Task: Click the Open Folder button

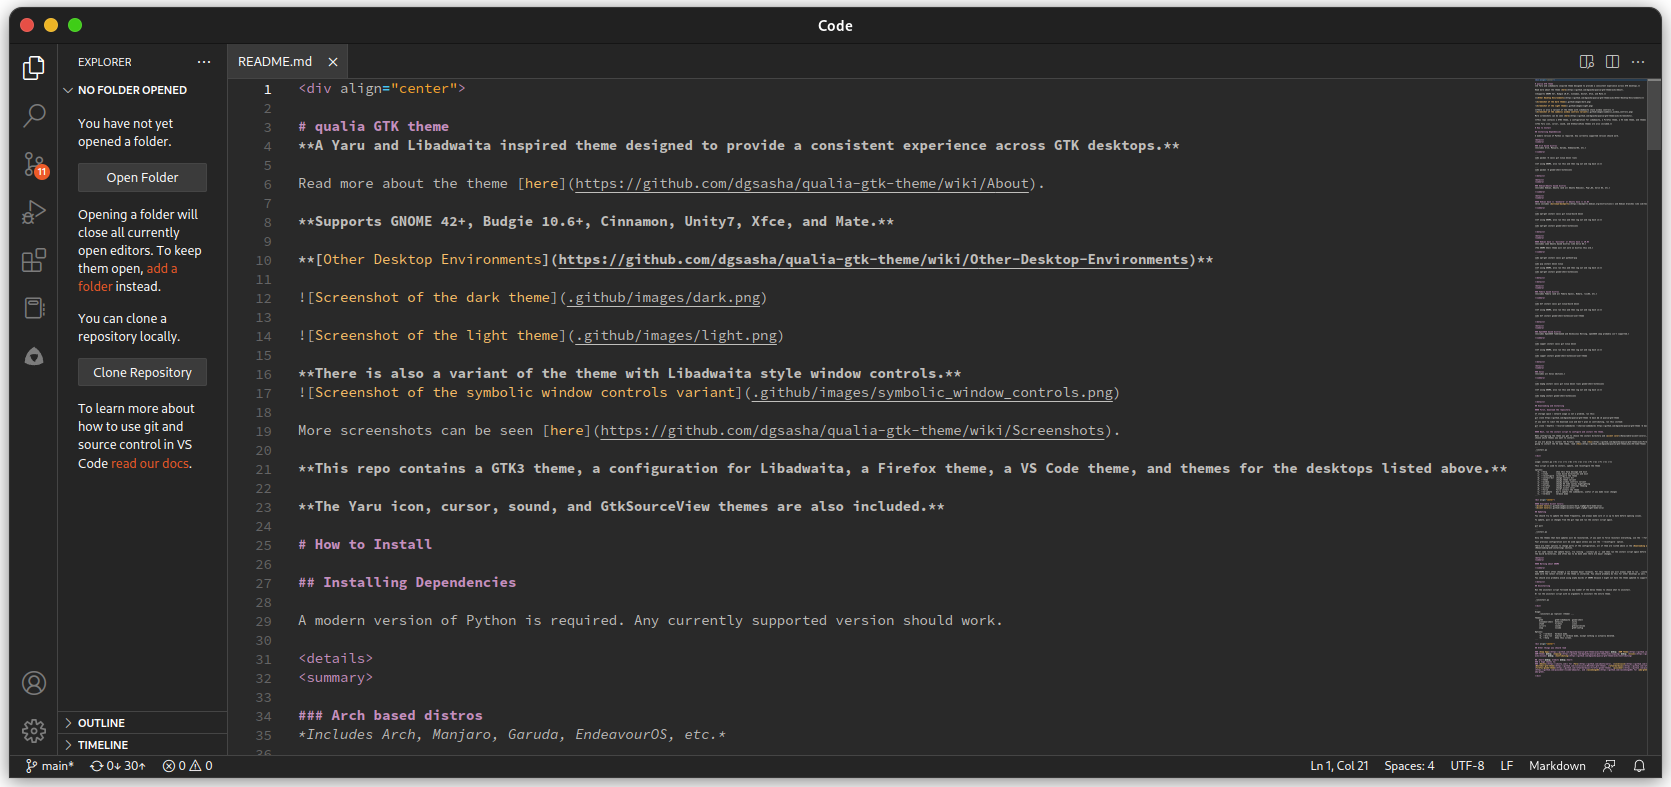Action: (142, 177)
